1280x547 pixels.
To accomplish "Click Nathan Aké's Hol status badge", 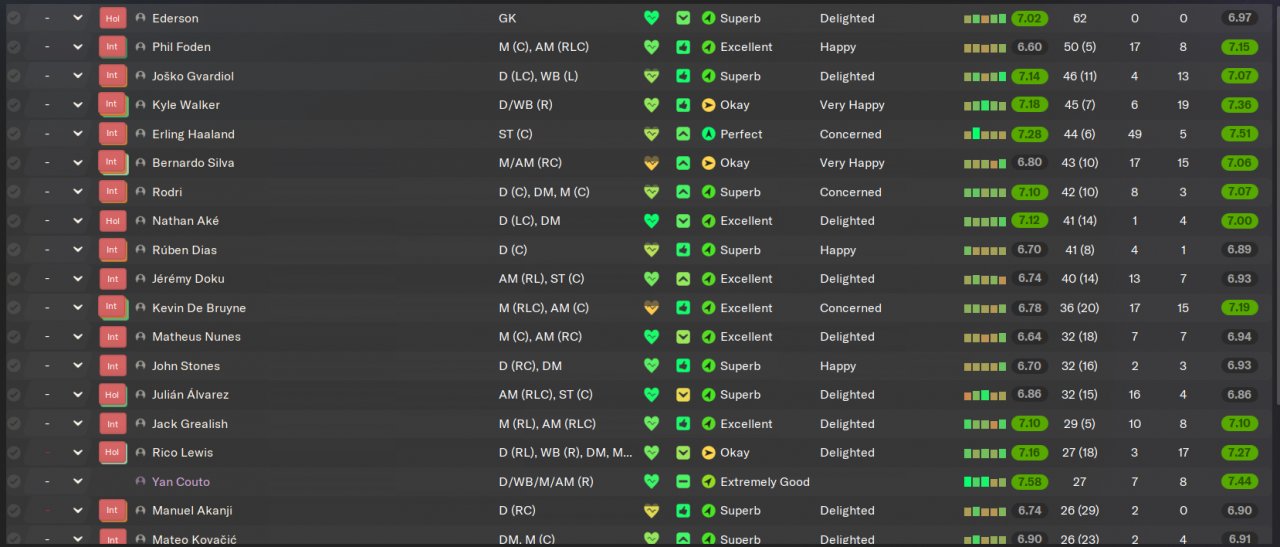I will tap(112, 221).
